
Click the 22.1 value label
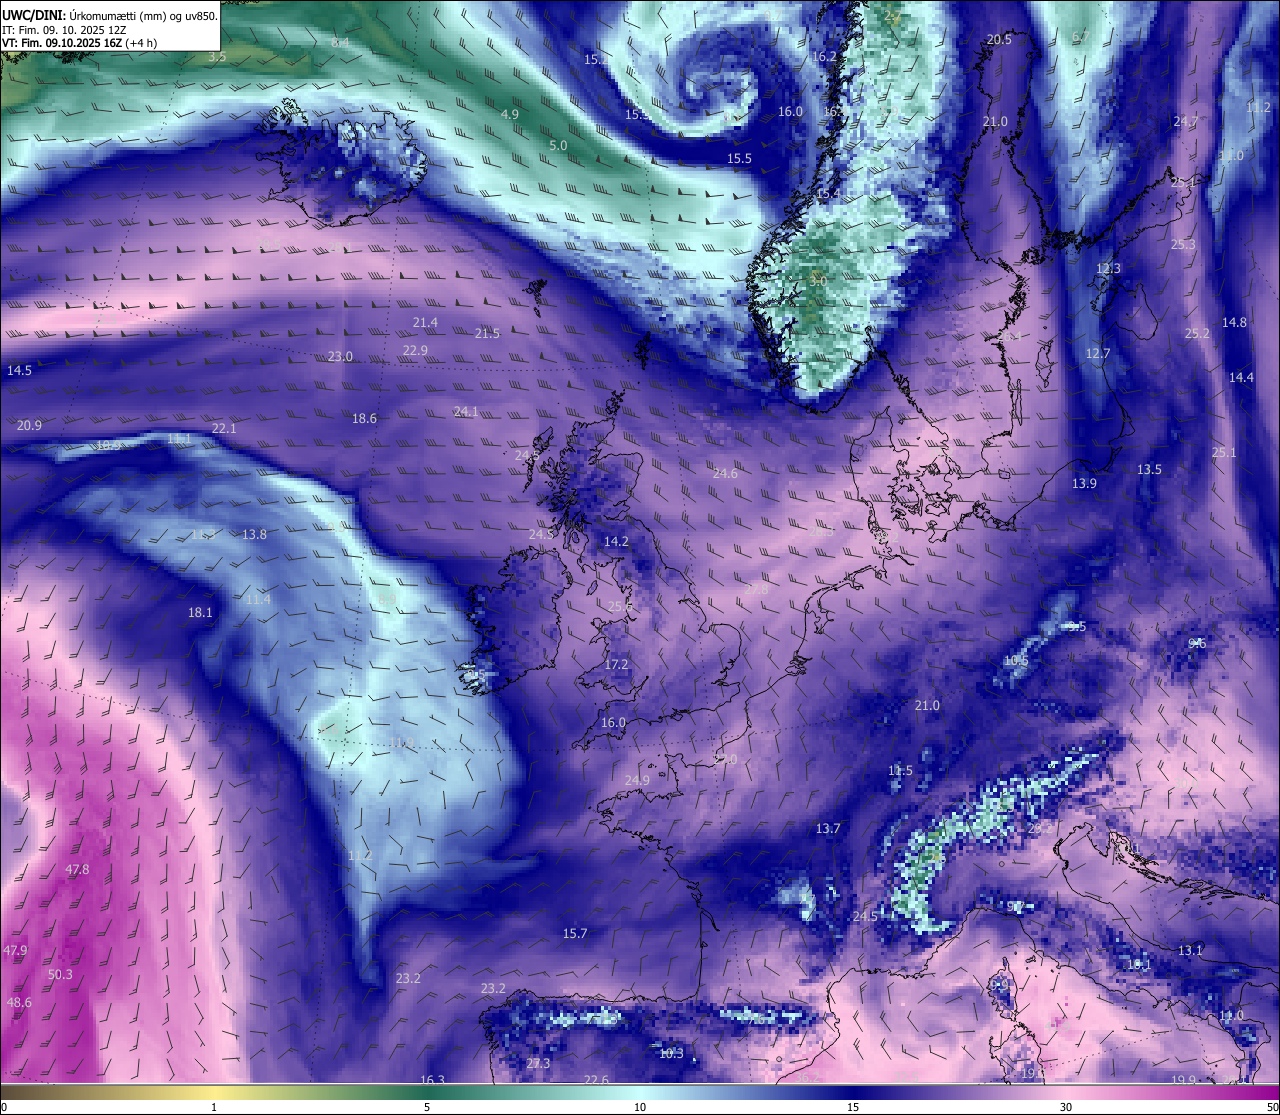tap(224, 428)
